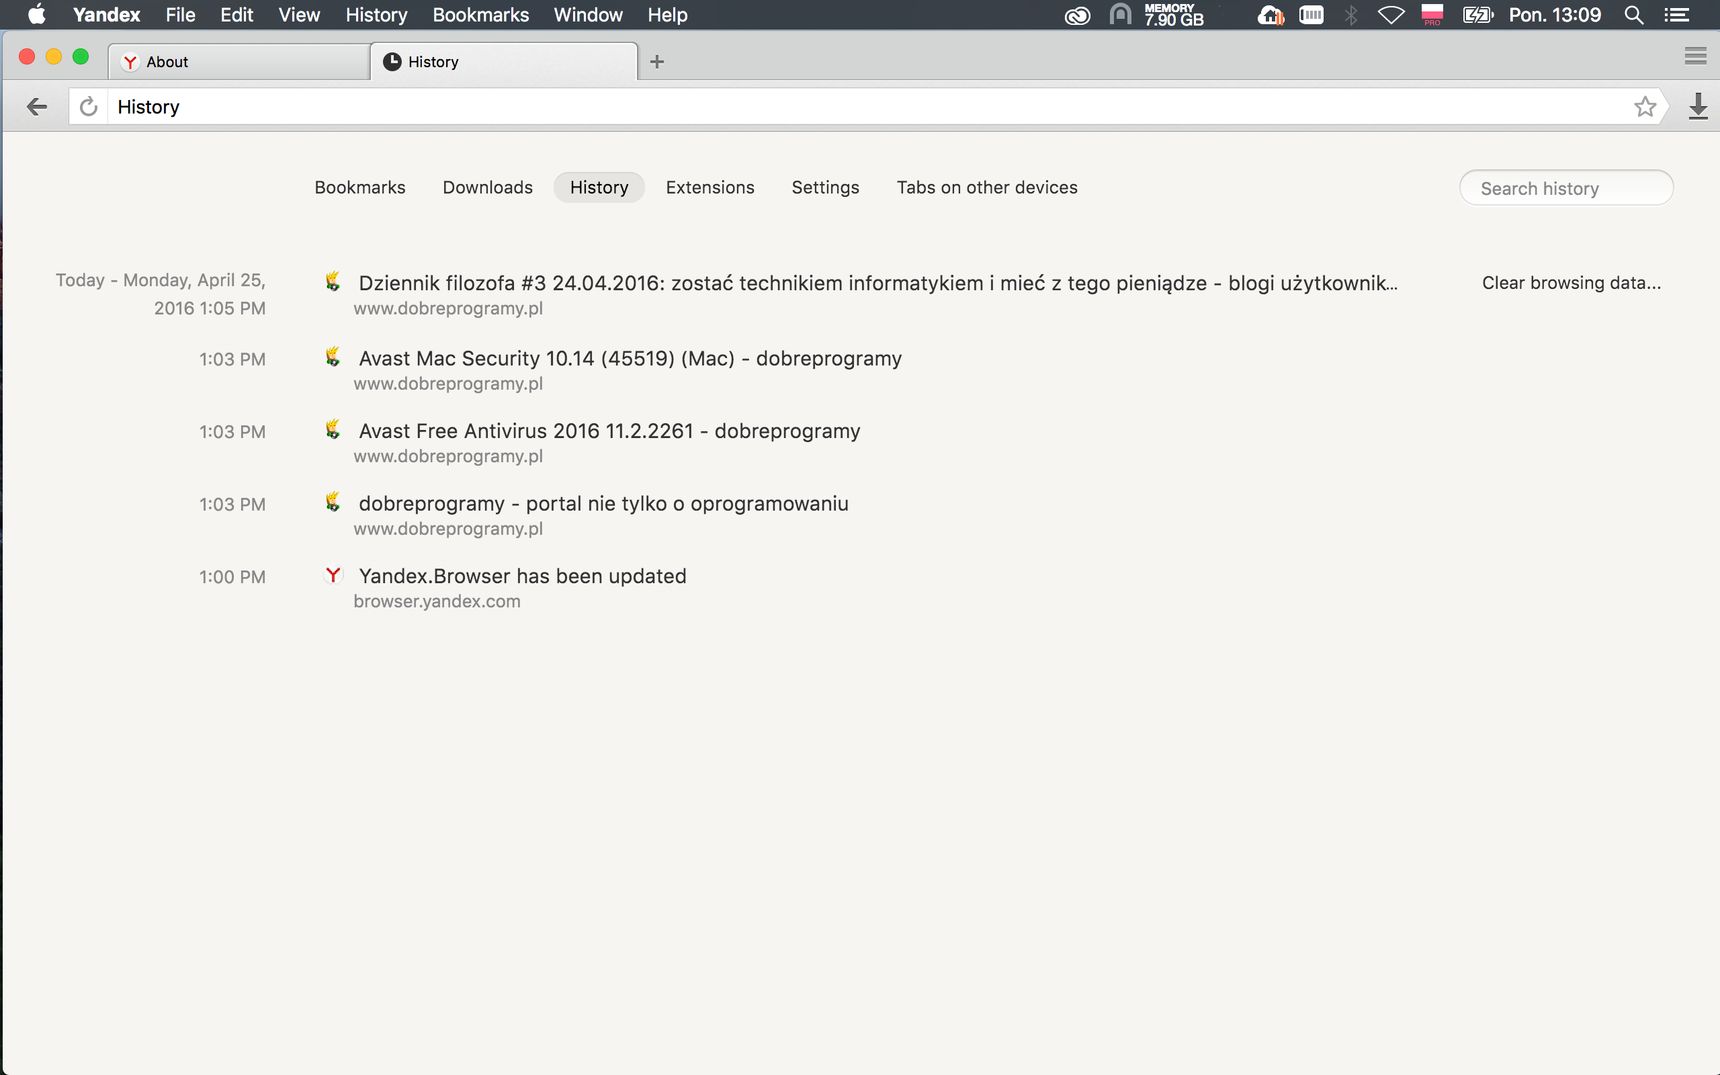Go to the Downloads page section
The width and height of the screenshot is (1720, 1075).
coord(488,187)
